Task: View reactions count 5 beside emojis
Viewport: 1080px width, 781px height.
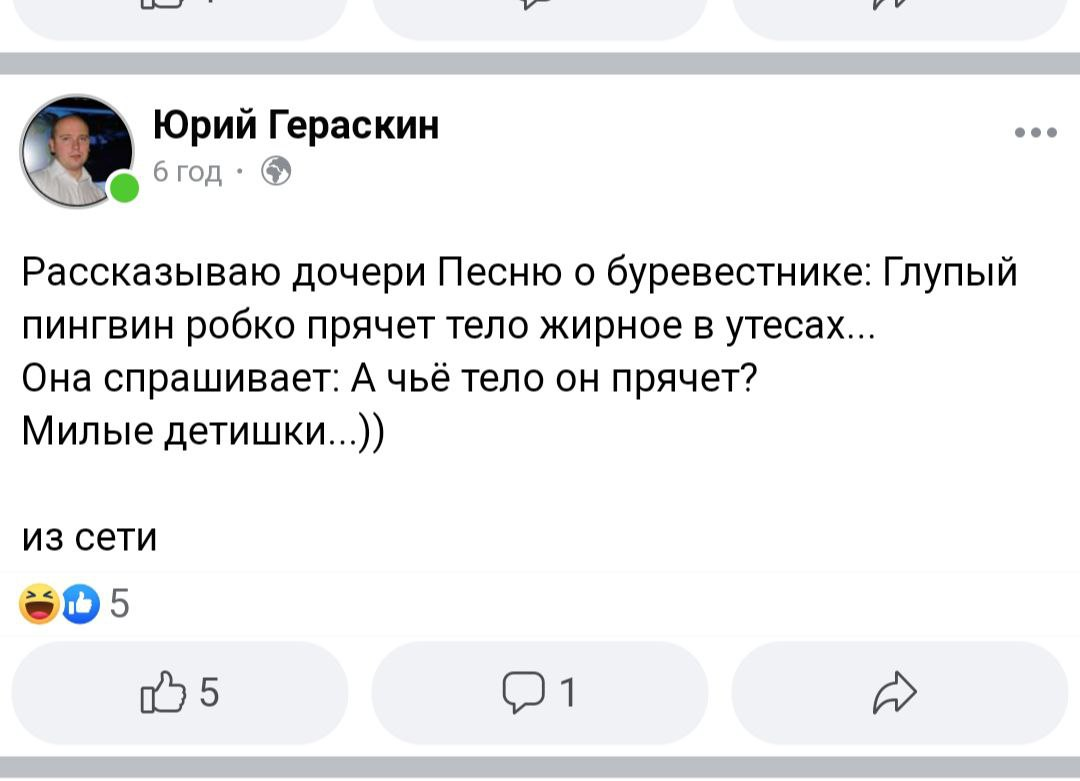Action: tap(119, 603)
